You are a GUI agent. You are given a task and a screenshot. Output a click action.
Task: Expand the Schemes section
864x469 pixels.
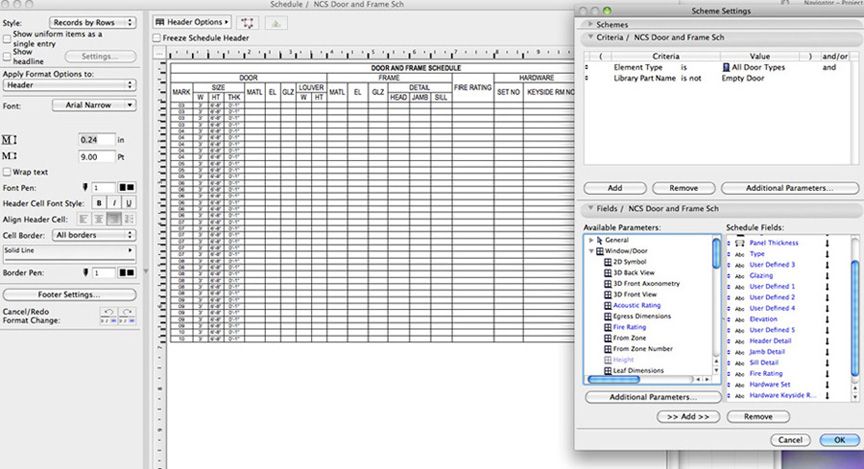[x=590, y=24]
